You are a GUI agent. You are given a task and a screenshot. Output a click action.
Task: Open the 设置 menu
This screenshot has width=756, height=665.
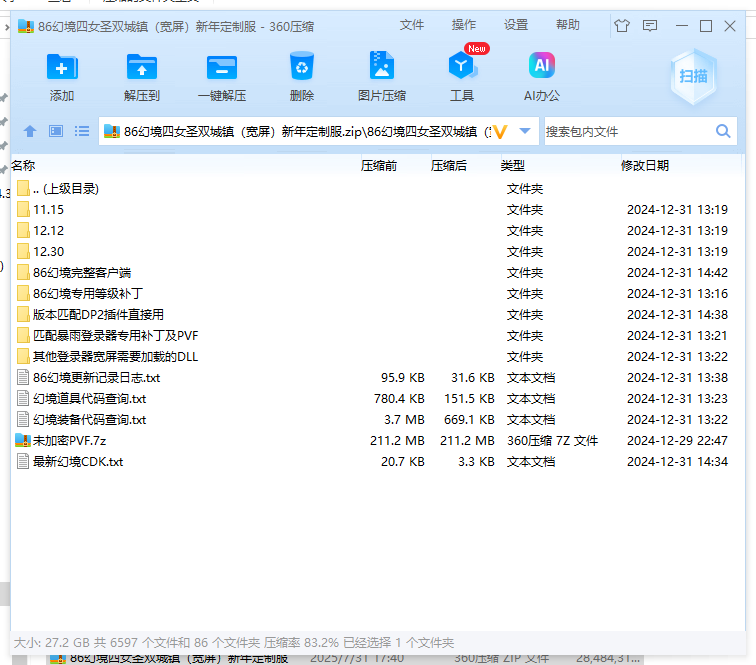tap(516, 25)
